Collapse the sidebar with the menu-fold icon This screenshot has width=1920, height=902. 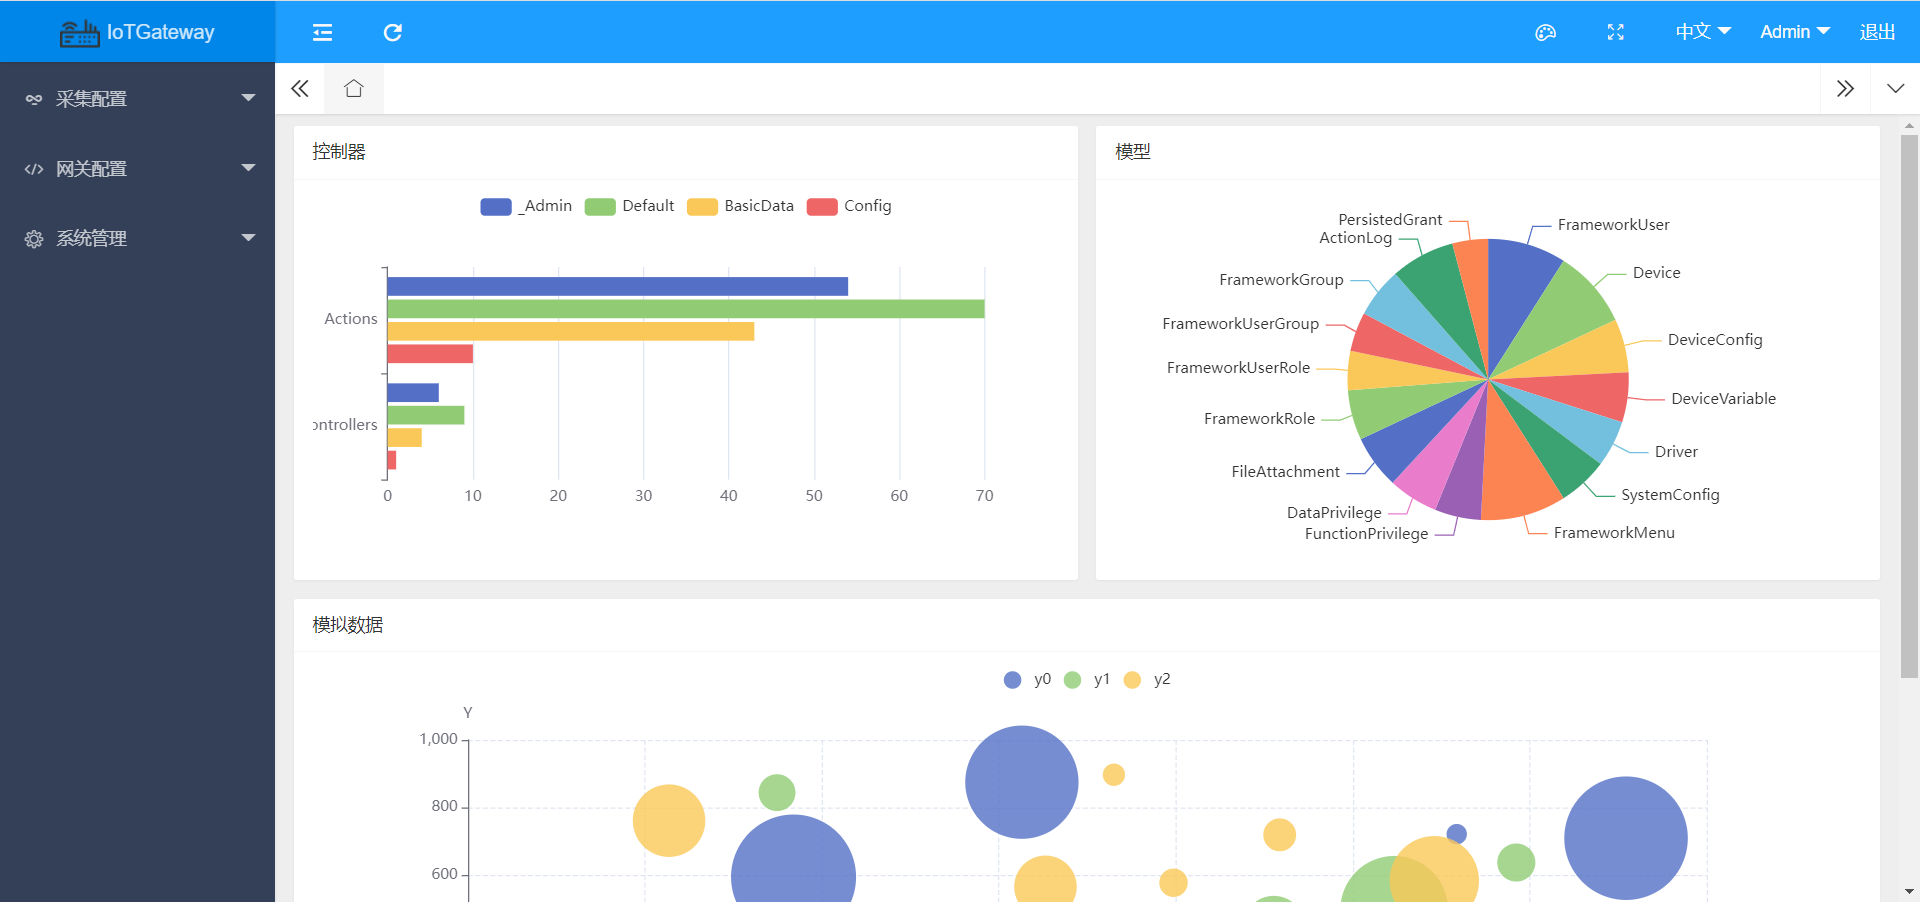pos(322,33)
